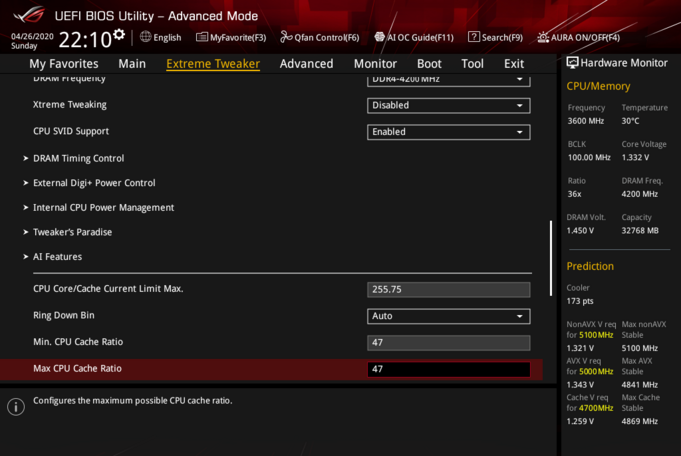Select Min. CPU Cache Ratio label
681x456 pixels.
click(x=78, y=342)
